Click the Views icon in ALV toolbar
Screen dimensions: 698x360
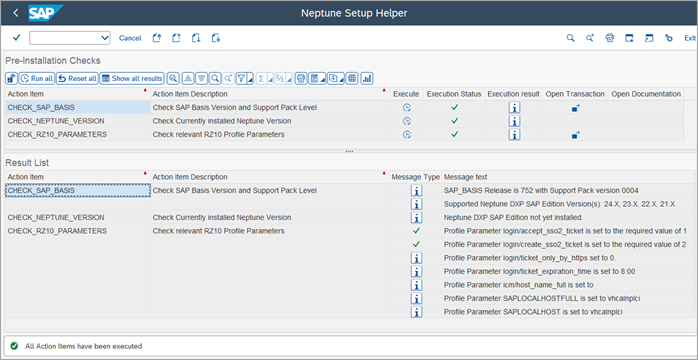point(314,79)
